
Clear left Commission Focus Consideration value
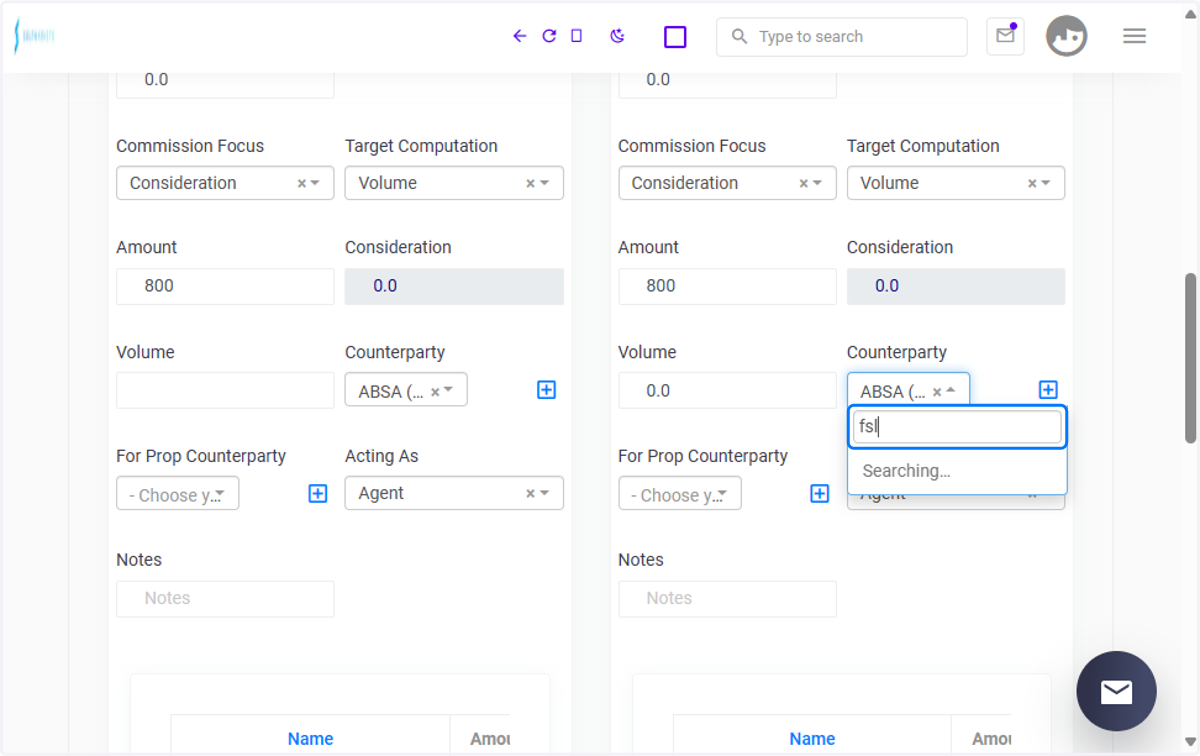tap(301, 184)
